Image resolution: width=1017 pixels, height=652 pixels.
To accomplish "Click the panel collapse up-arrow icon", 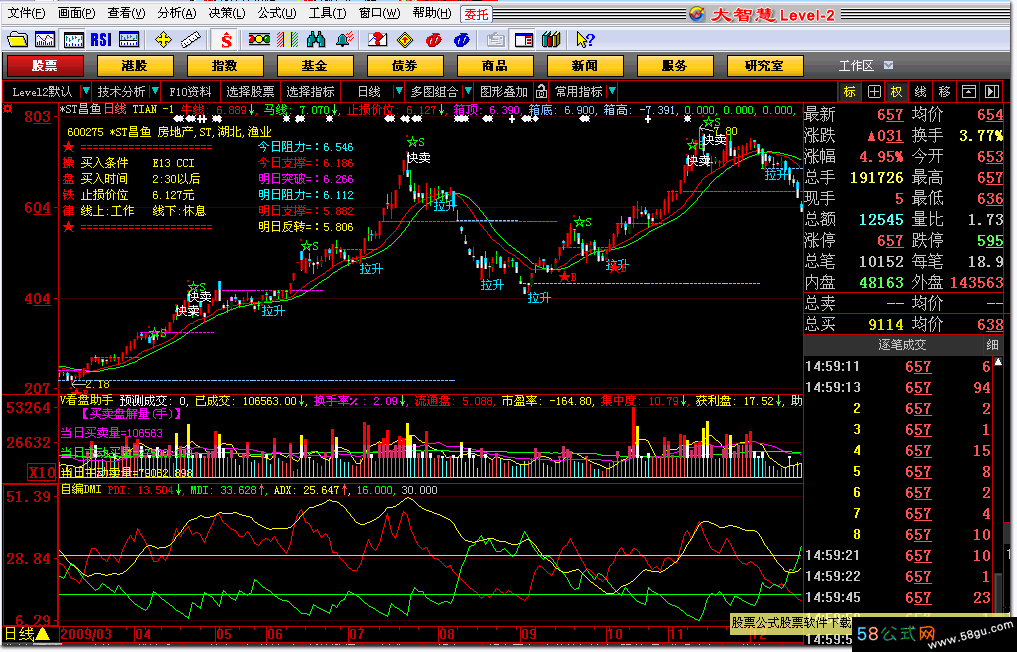I will (968, 91).
